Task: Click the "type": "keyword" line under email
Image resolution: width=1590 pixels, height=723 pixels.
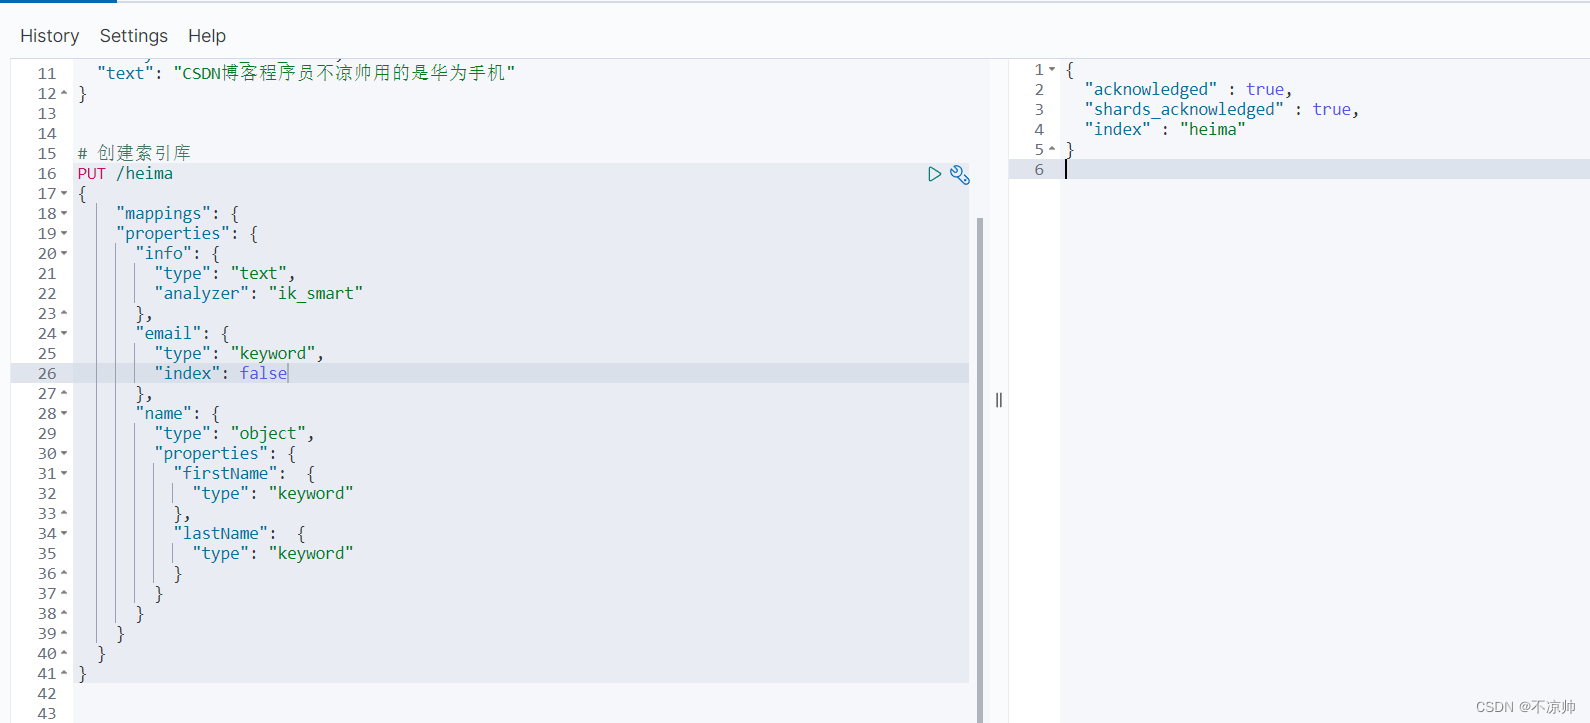Action: [x=239, y=353]
